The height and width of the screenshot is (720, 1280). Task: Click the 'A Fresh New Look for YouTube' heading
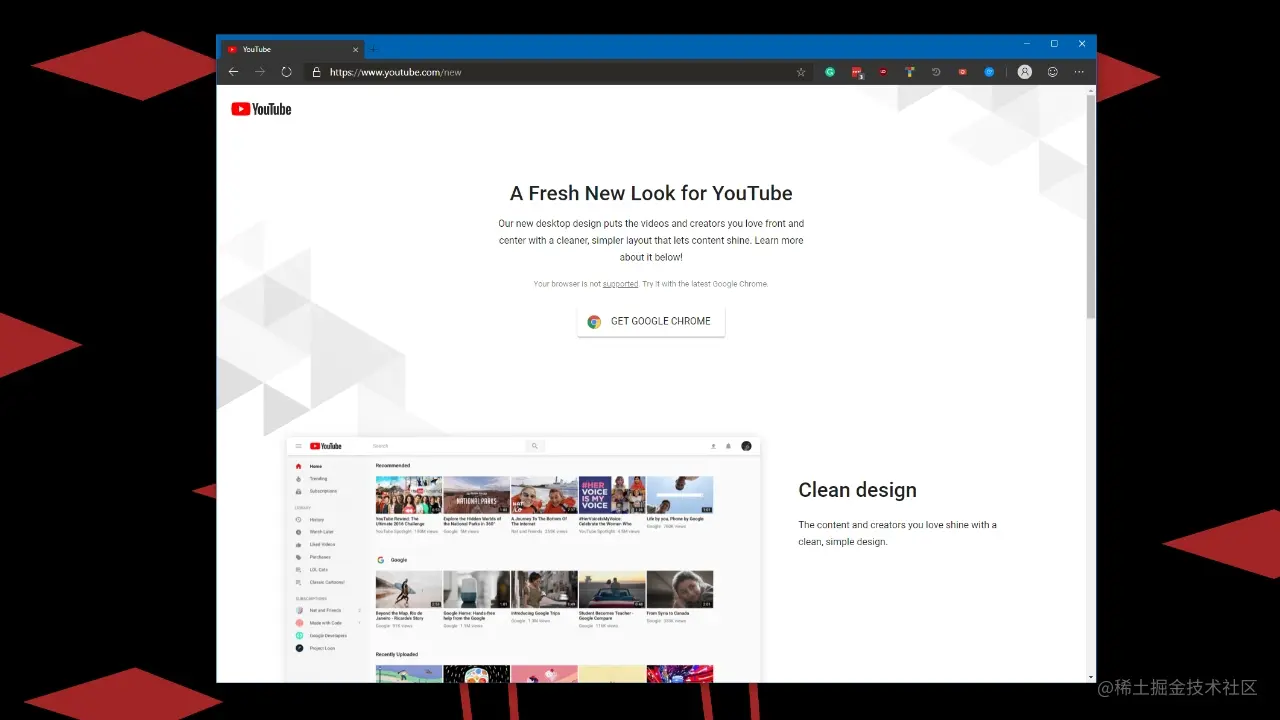pos(651,193)
